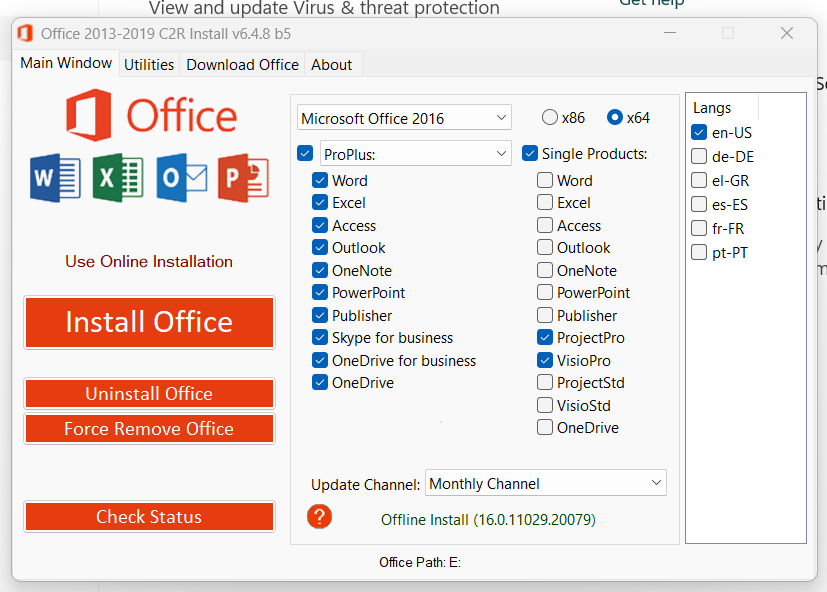
Task: Open the Update Channel Monthly Channel dropdown
Action: coord(546,483)
